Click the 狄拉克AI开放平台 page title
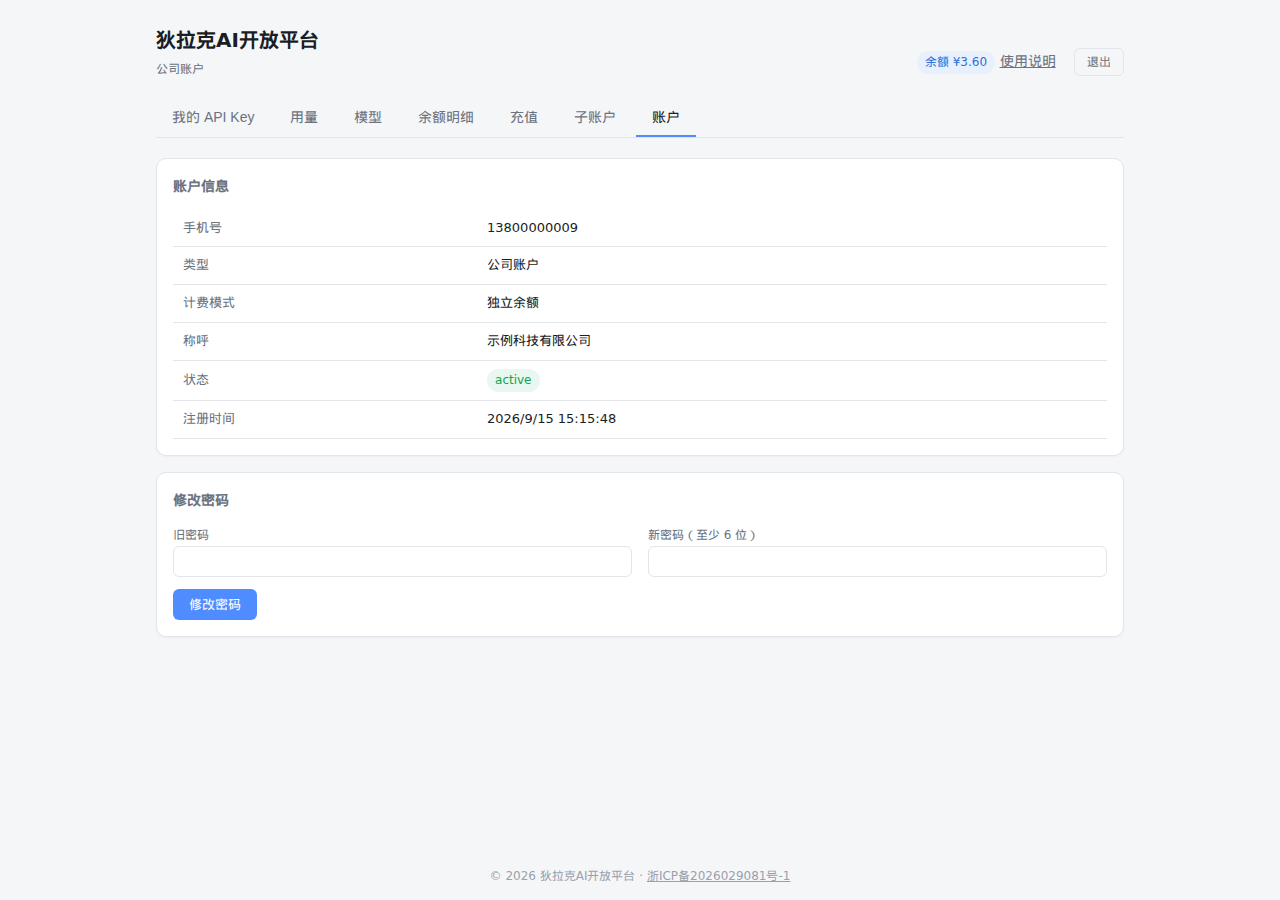 pos(237,40)
